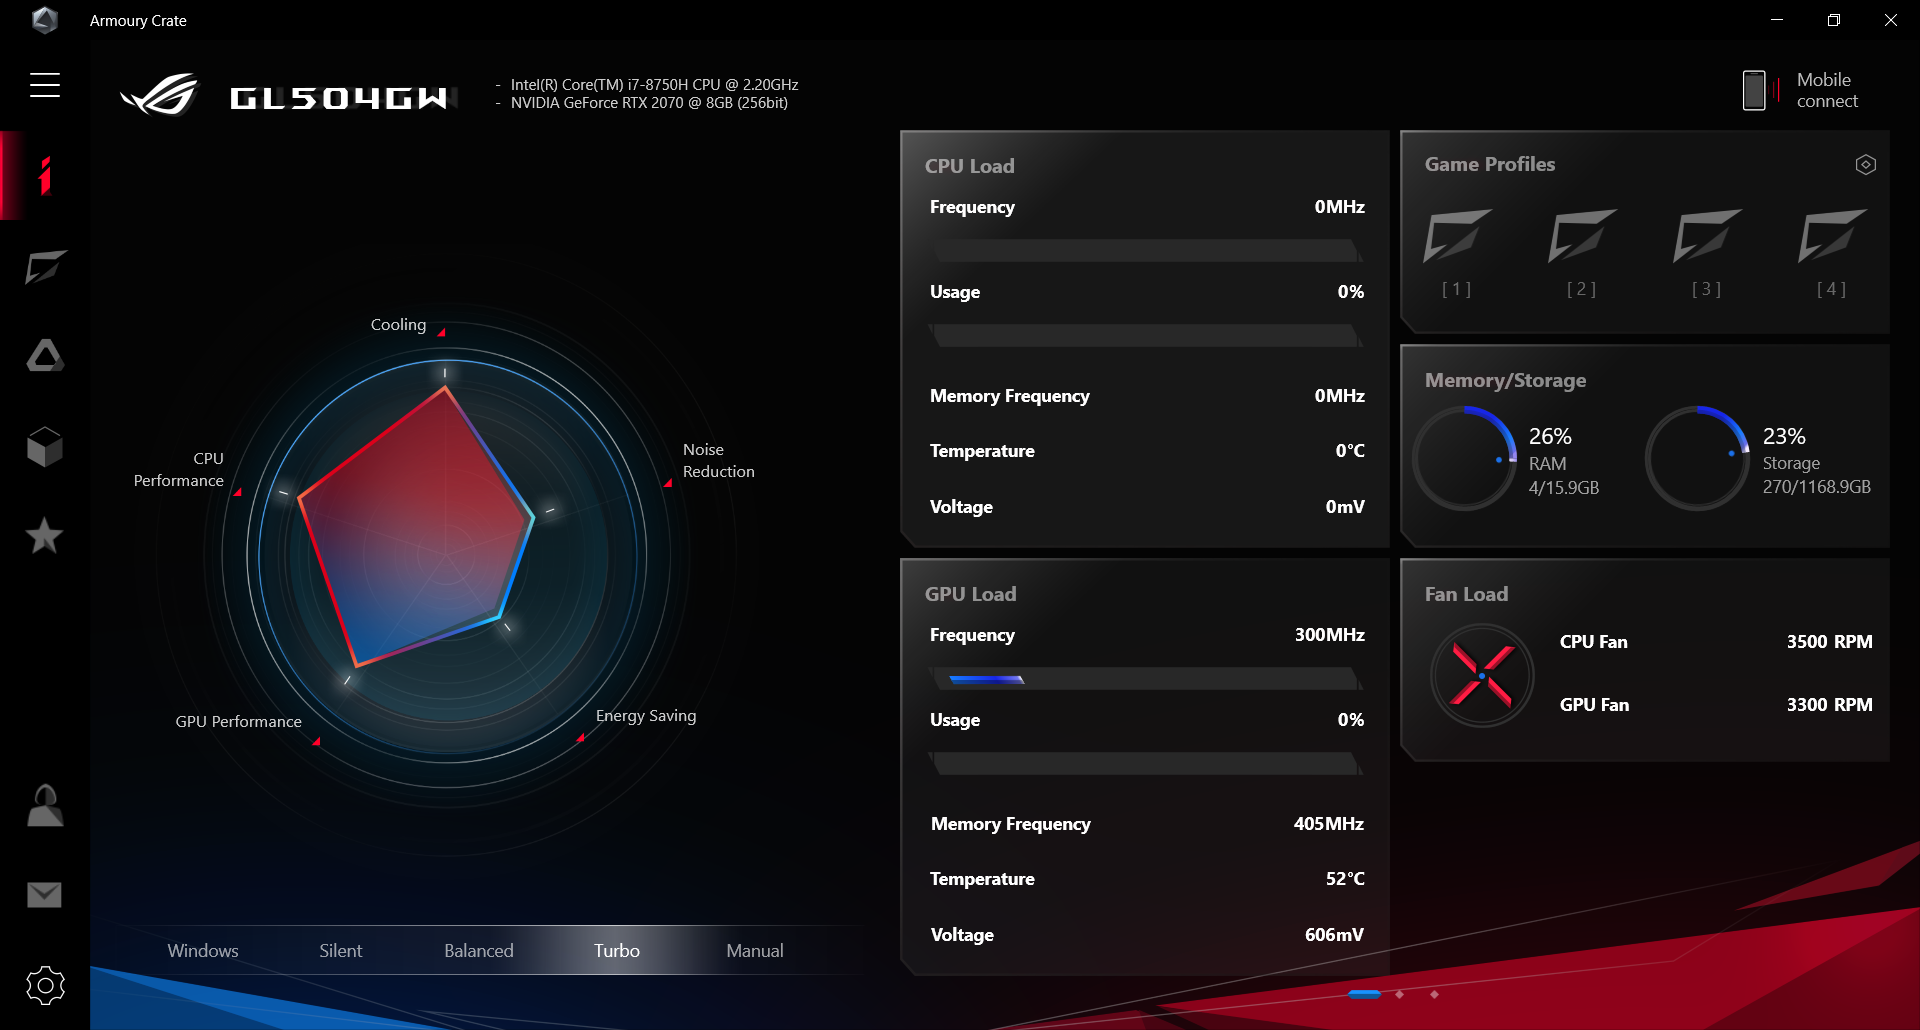Open the User Center profile icon

tap(45, 805)
